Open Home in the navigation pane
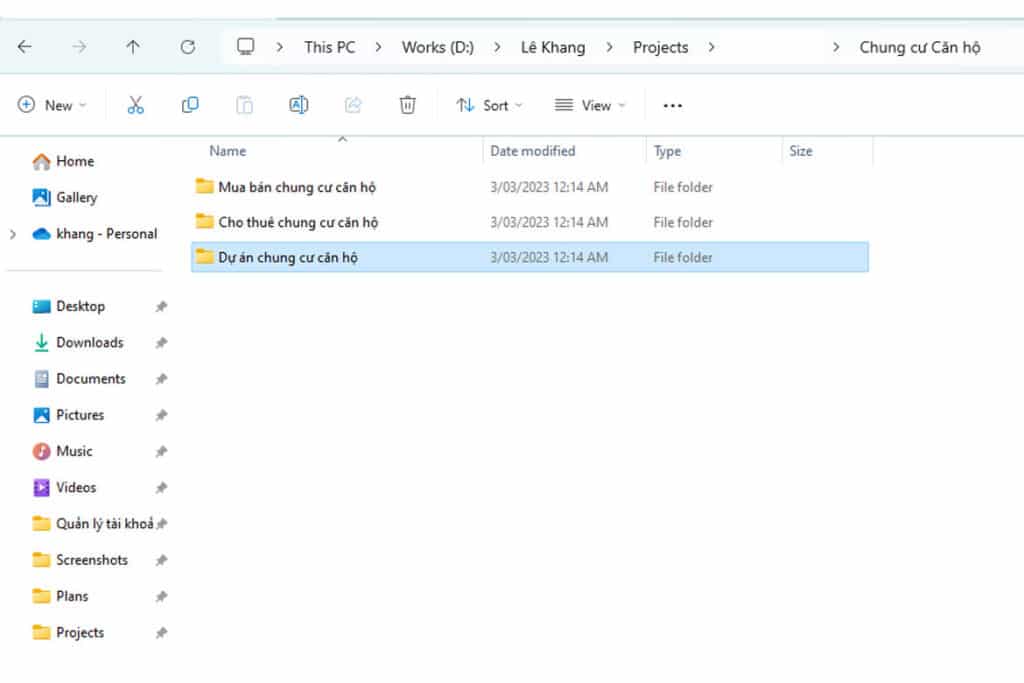The image size is (1024, 683). 63,161
